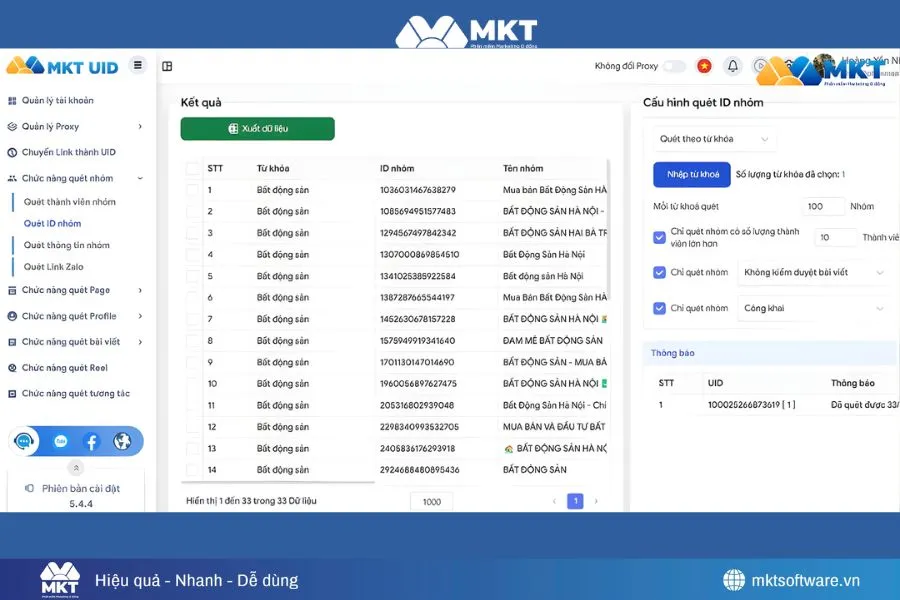Select Quét Link Zalo in sidebar
Image resolution: width=900 pixels, height=600 pixels.
coord(52,266)
